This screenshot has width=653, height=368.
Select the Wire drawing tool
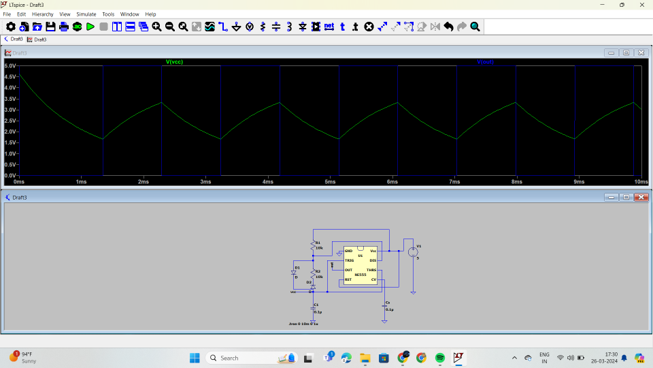[x=223, y=27]
